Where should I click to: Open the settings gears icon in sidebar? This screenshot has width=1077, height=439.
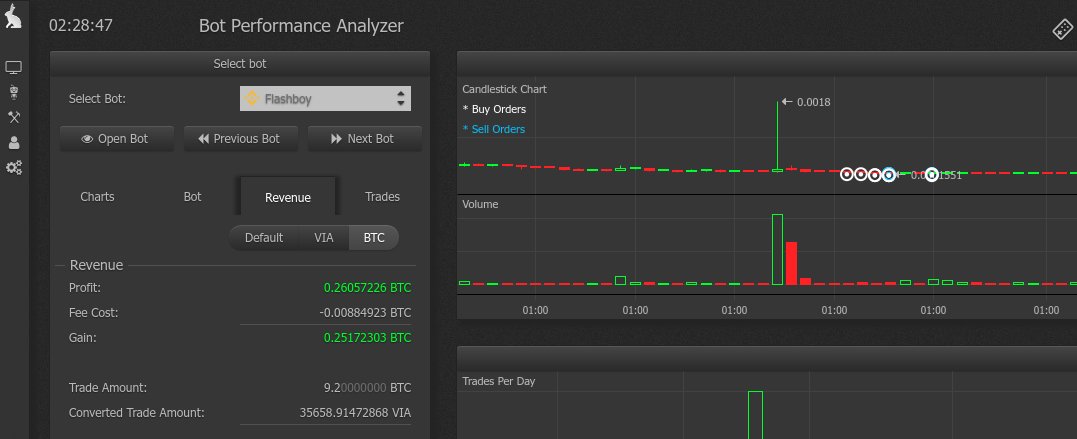point(14,168)
